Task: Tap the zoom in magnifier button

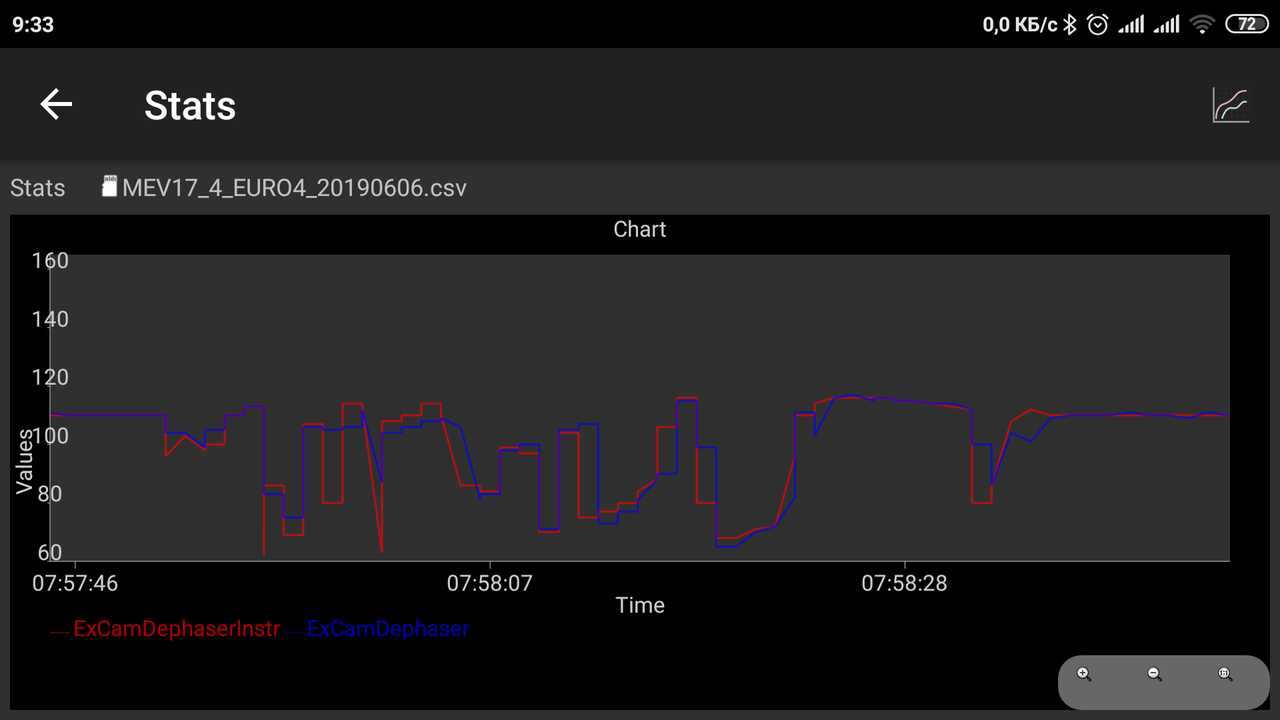Action: (x=1084, y=674)
